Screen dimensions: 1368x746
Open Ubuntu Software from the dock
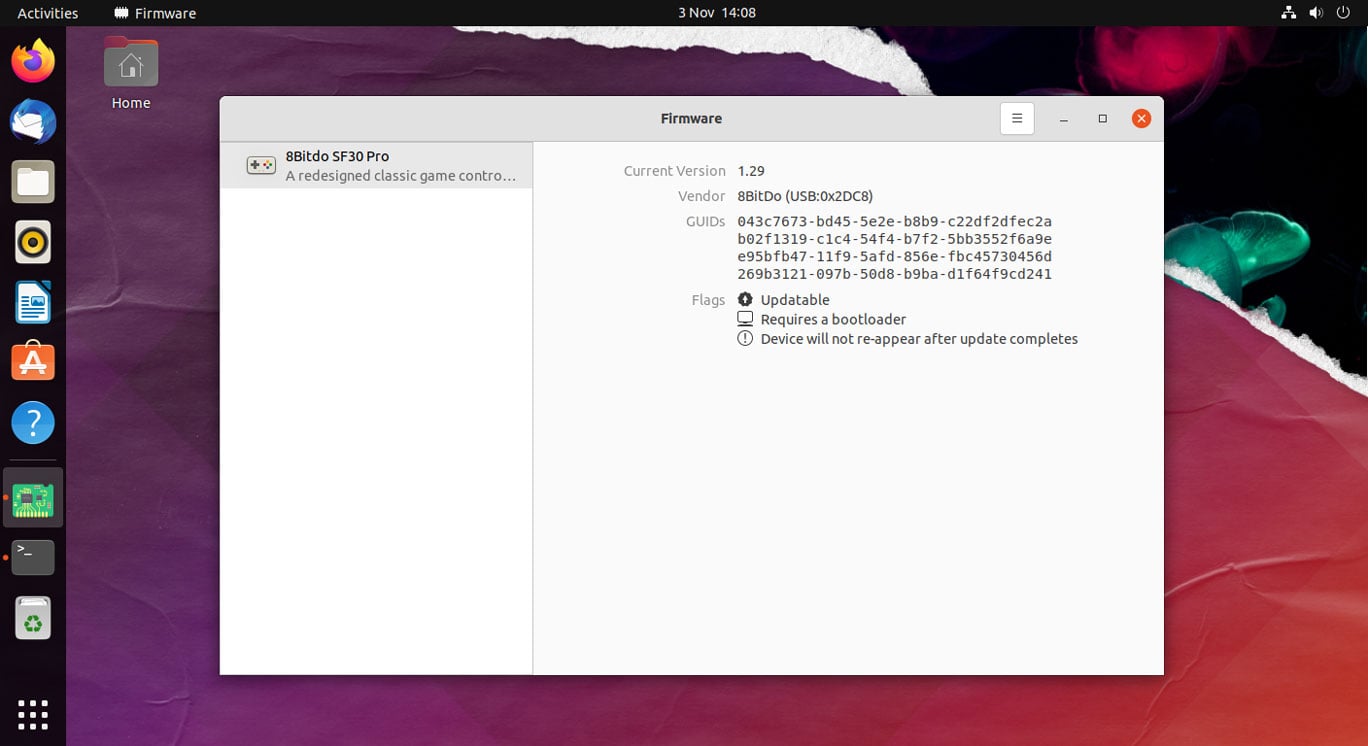coord(33,361)
